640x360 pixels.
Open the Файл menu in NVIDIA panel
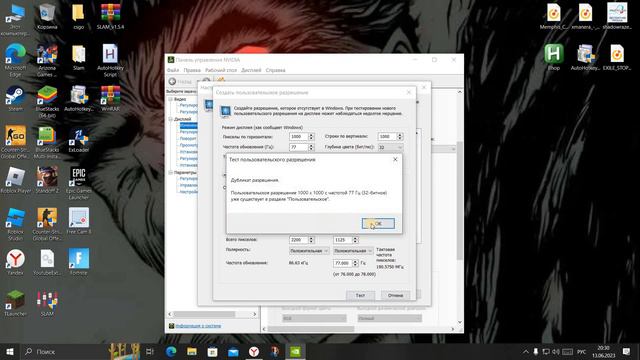(173, 70)
